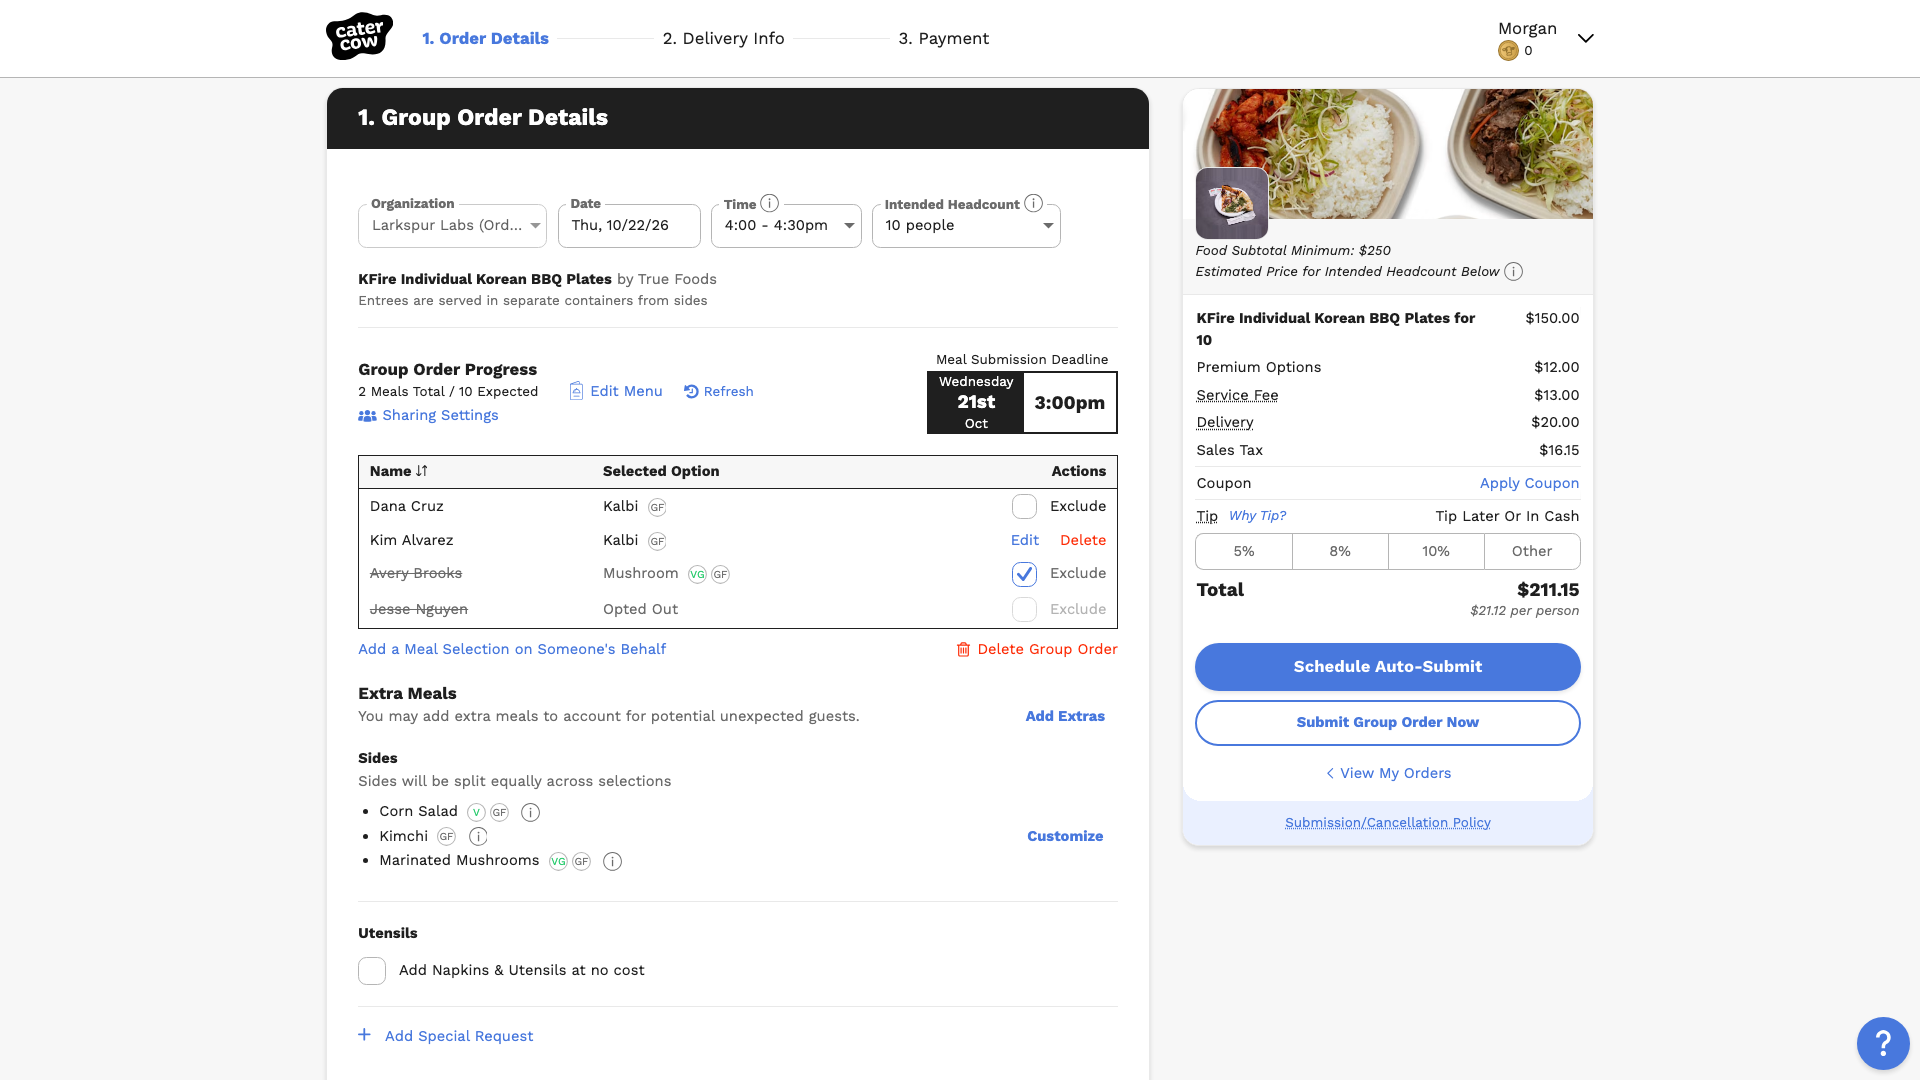The height and width of the screenshot is (1080, 1920).
Task: Click the Marinated Mushrooms info icon
Action: (x=613, y=861)
